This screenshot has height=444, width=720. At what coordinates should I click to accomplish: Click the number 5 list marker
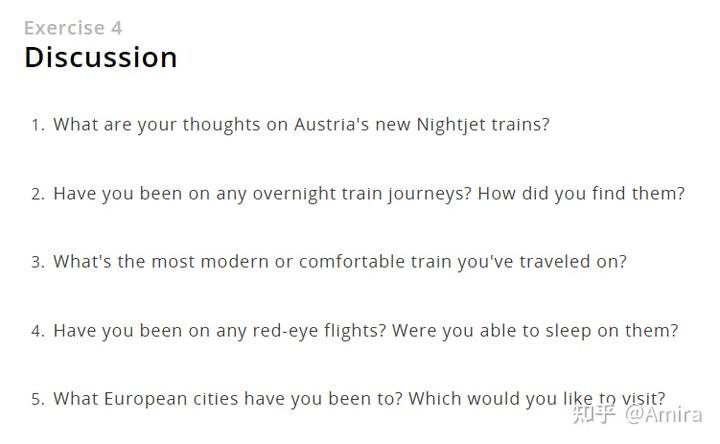point(38,399)
